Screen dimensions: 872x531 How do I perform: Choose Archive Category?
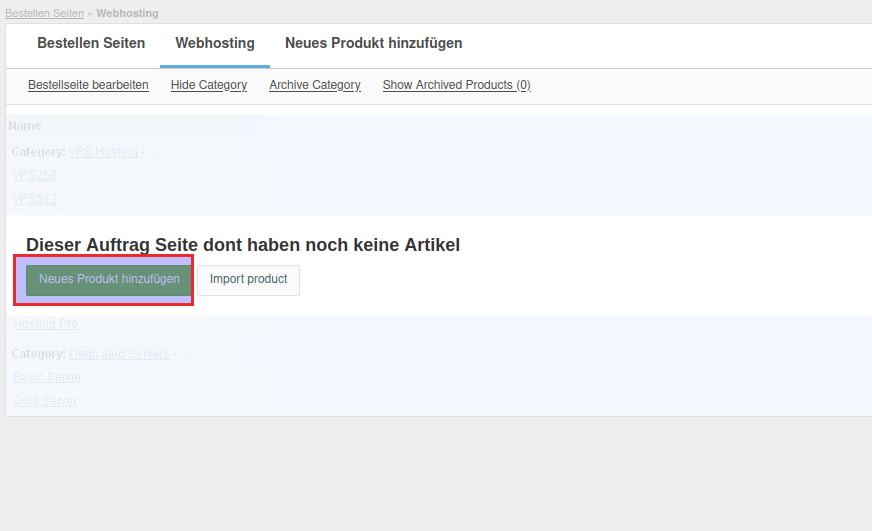coord(315,85)
